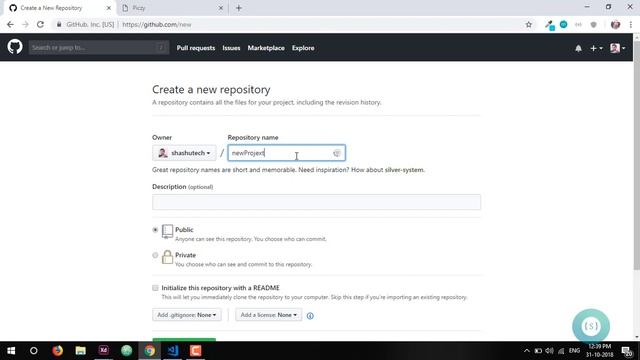The height and width of the screenshot is (360, 640).
Task: Click the Chrome profile avatar
Action: [x=616, y=24]
